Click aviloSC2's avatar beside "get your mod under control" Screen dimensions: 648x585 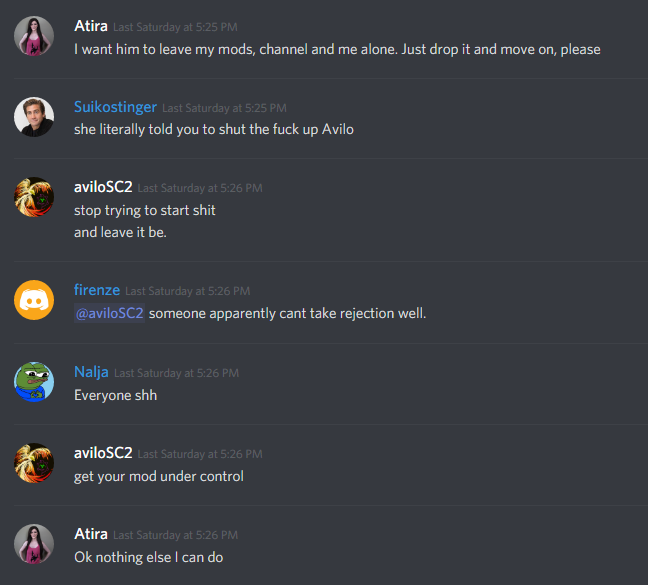point(34,463)
